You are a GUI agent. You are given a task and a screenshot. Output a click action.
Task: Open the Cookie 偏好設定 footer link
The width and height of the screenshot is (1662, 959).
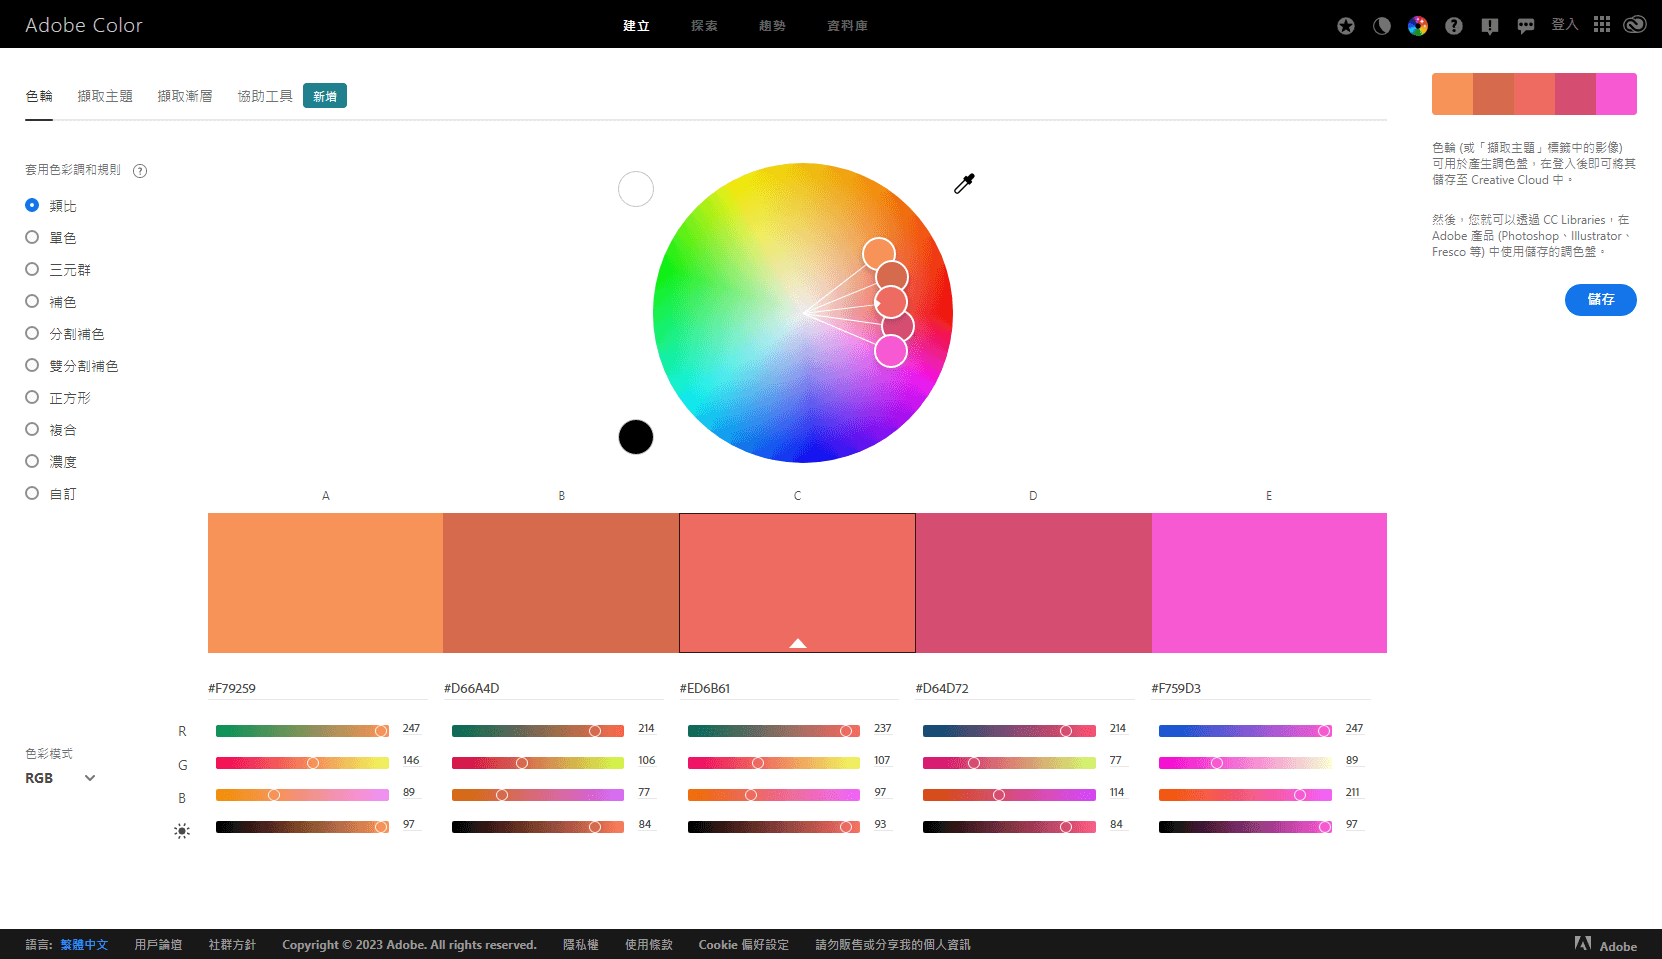743,945
